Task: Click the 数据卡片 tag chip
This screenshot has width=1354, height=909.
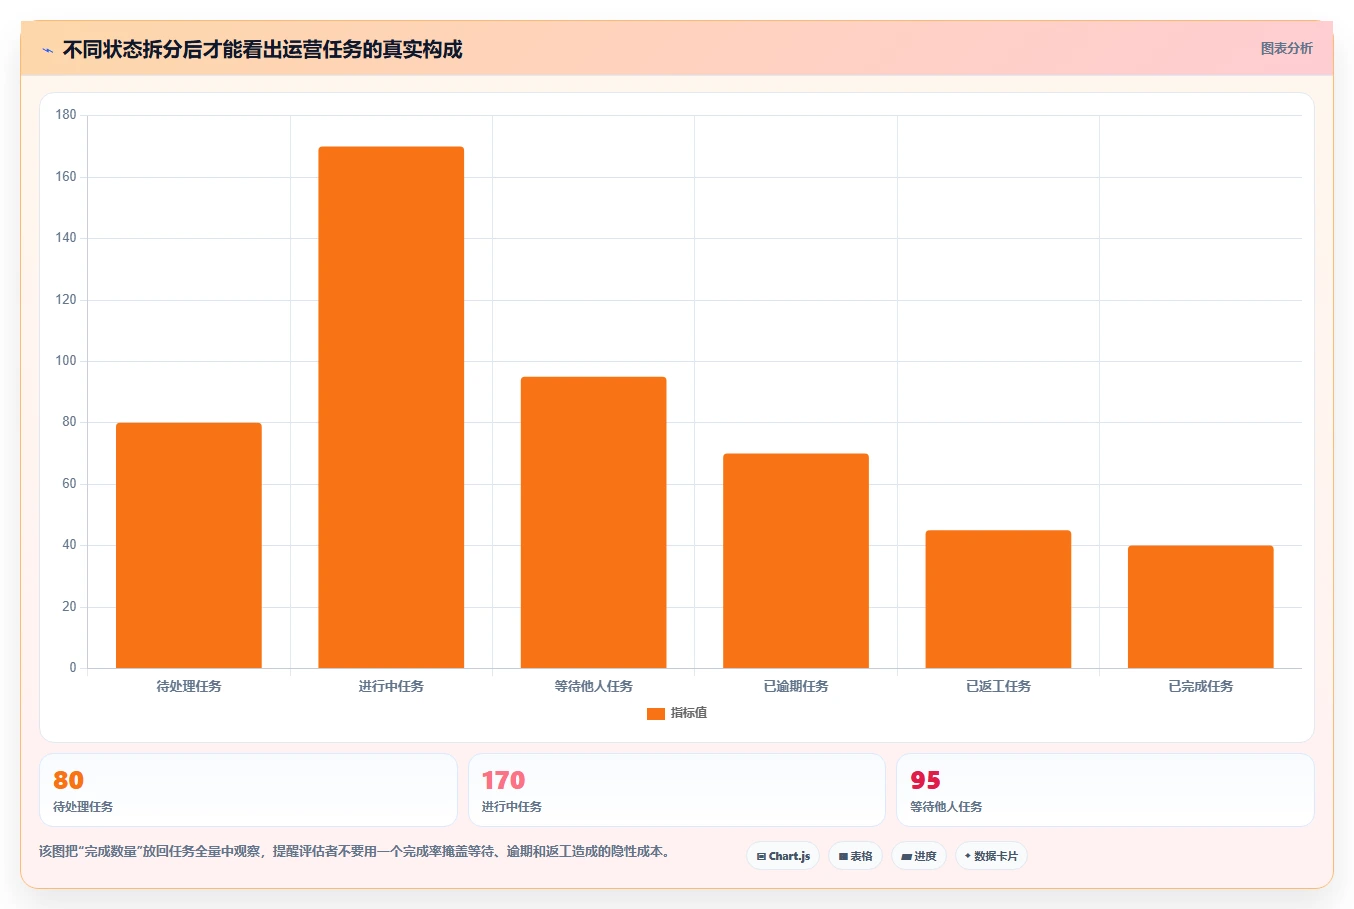Action: (991, 856)
